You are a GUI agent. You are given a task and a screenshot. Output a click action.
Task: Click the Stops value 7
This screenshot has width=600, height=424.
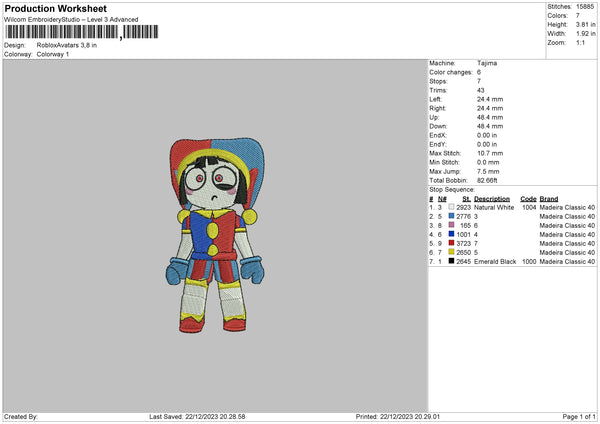[x=479, y=82]
